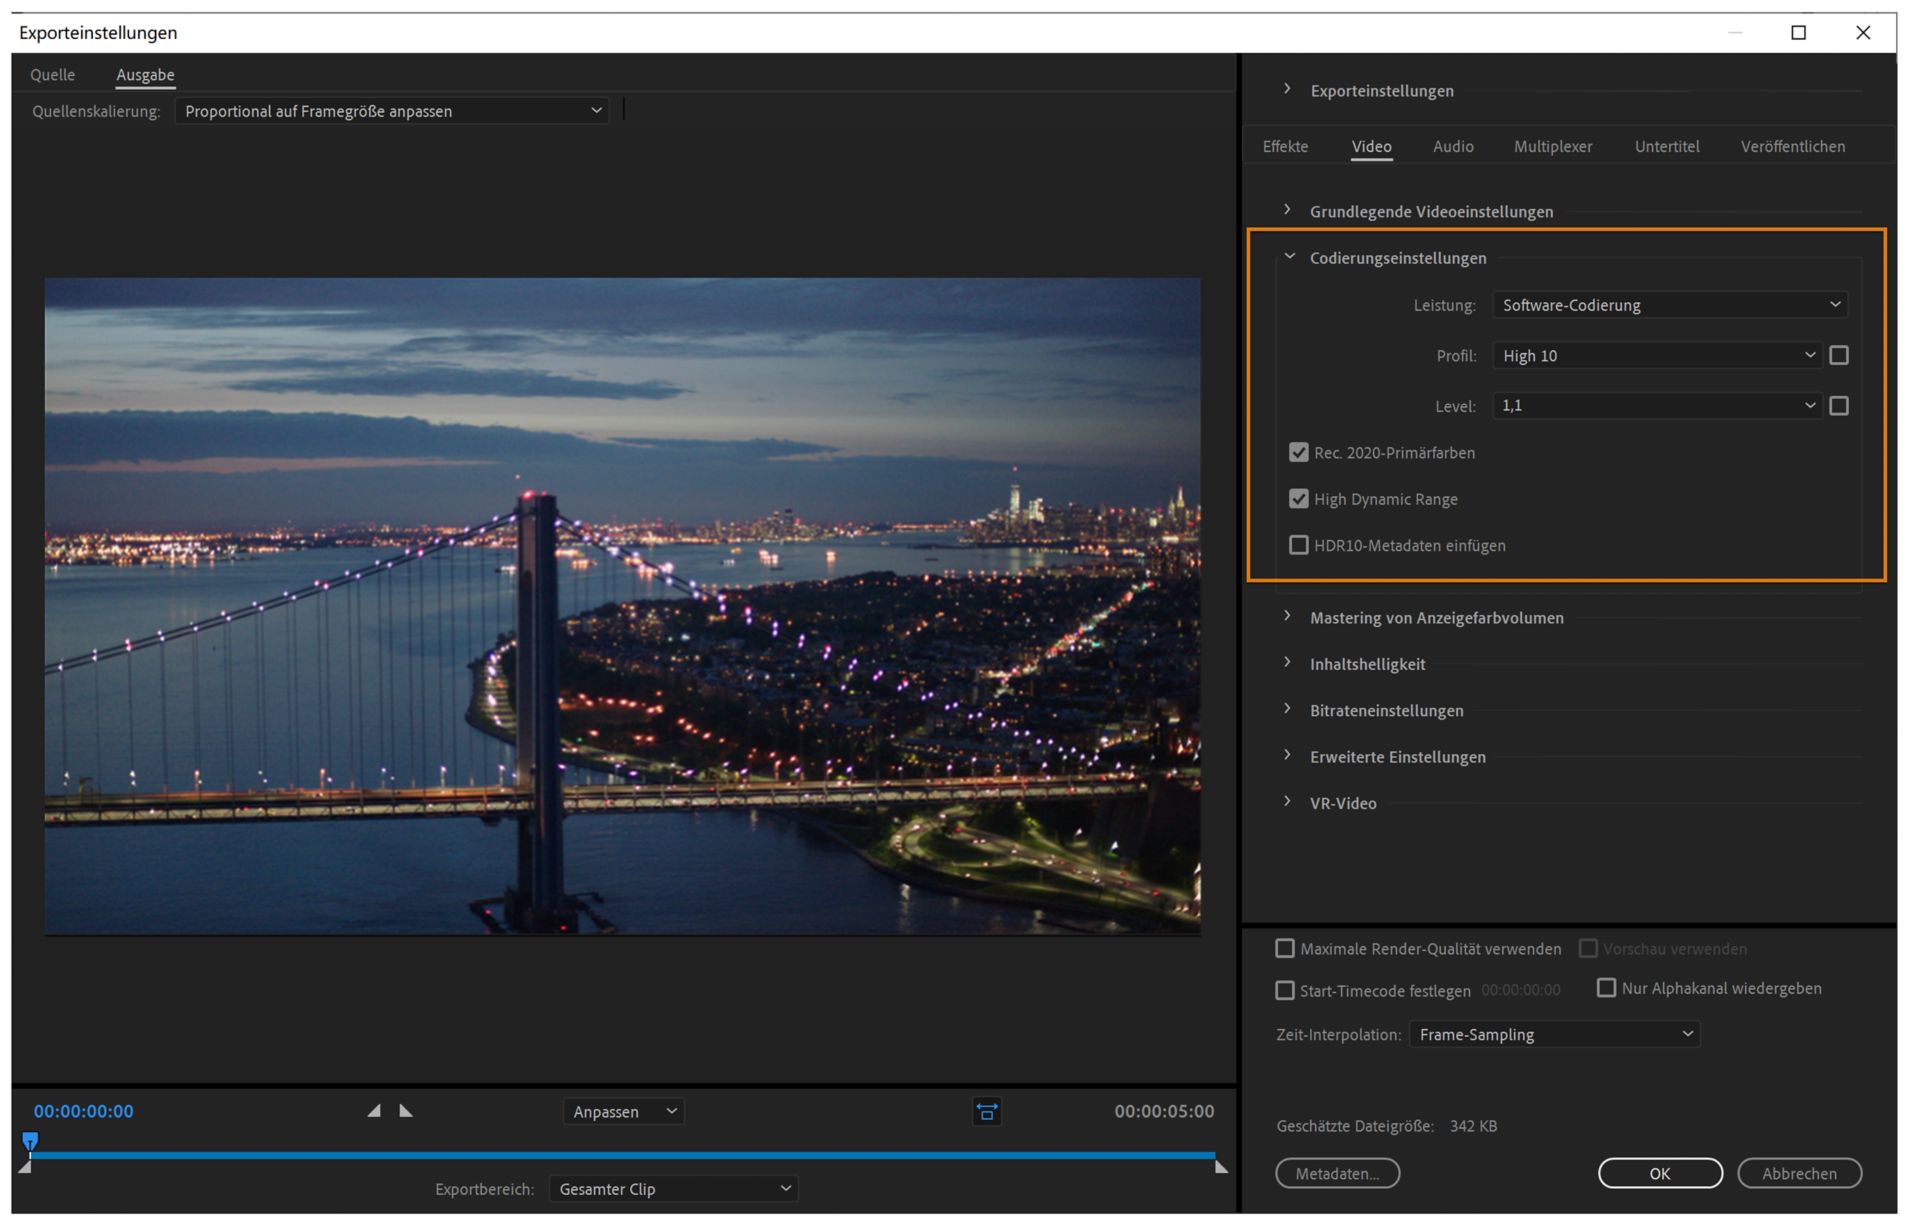Viewport: 1920px width, 1226px height.
Task: Click the Abbrechen button
Action: (x=1798, y=1173)
